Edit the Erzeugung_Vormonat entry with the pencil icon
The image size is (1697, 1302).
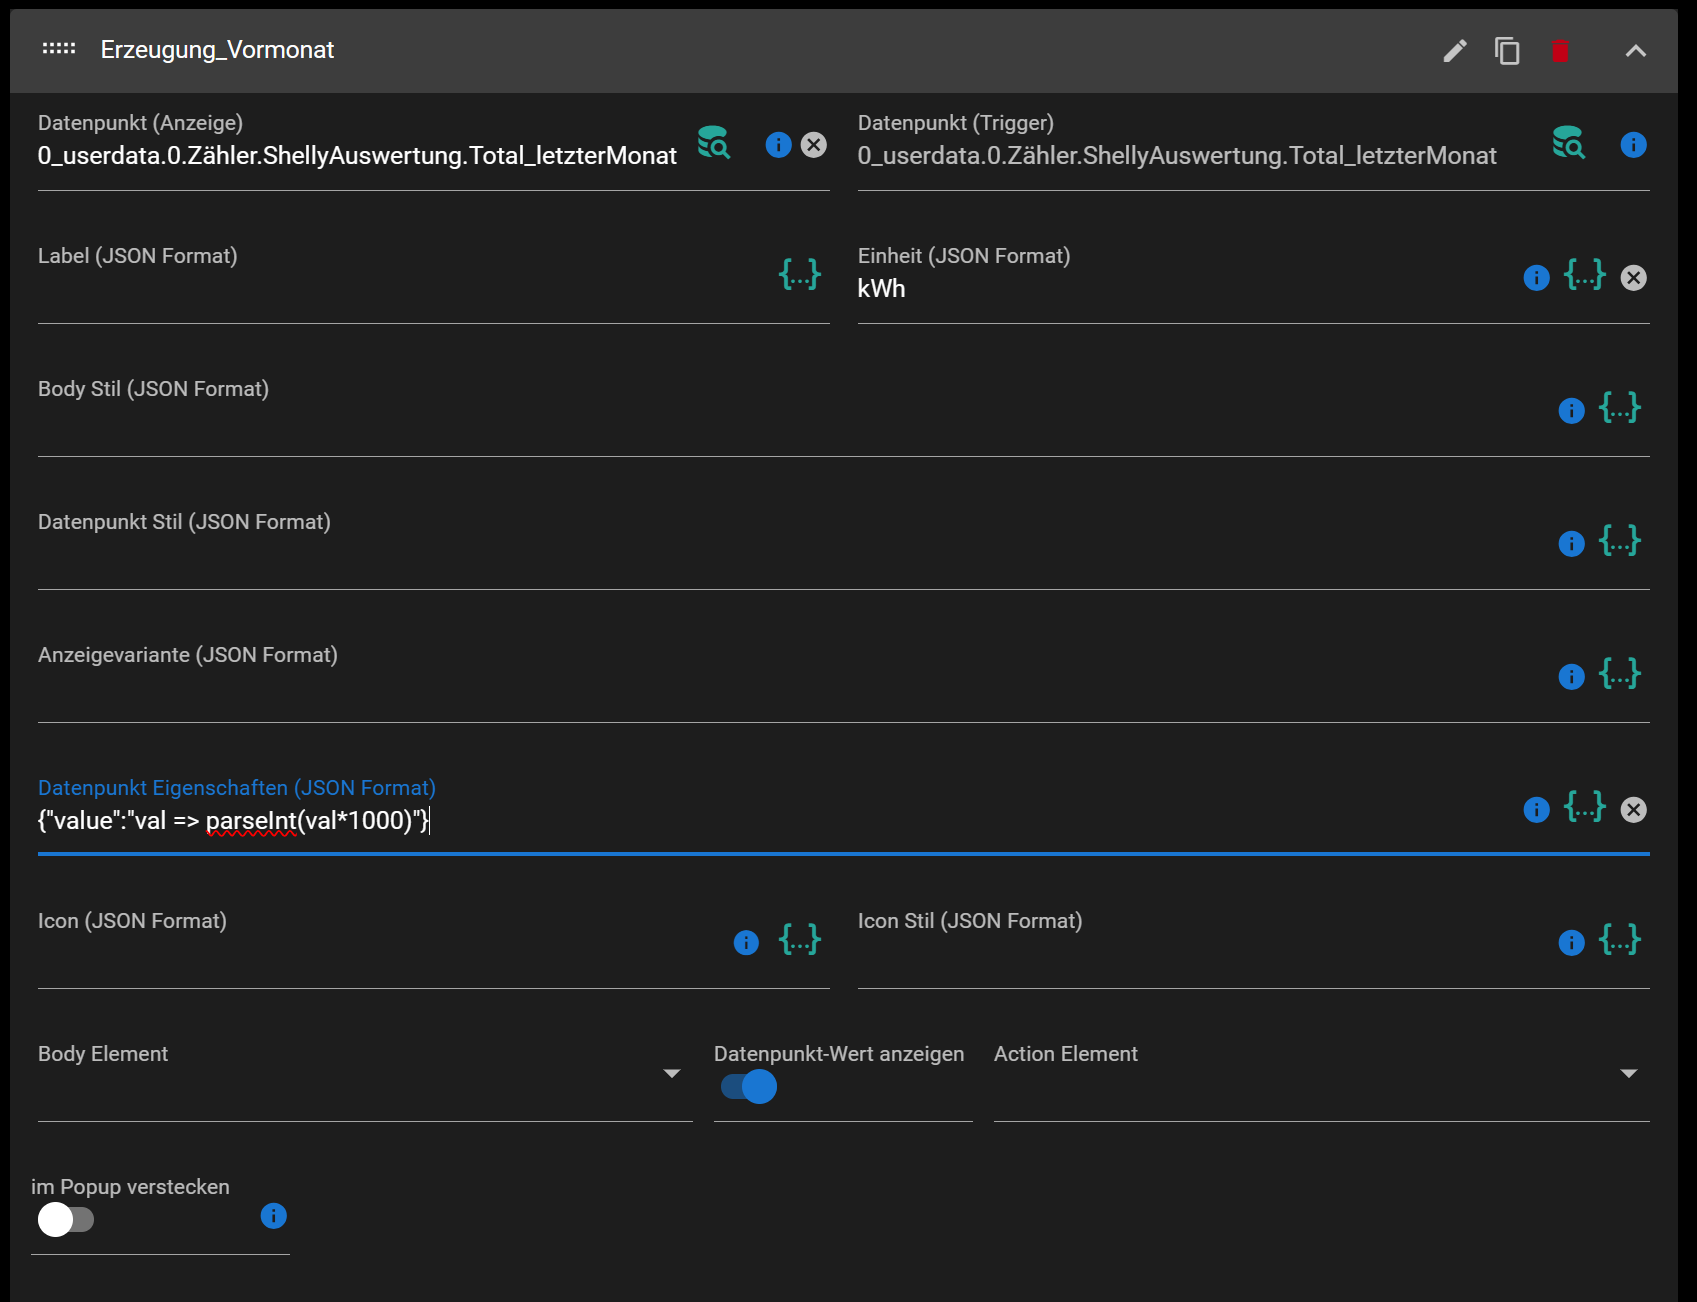pyautogui.click(x=1455, y=50)
